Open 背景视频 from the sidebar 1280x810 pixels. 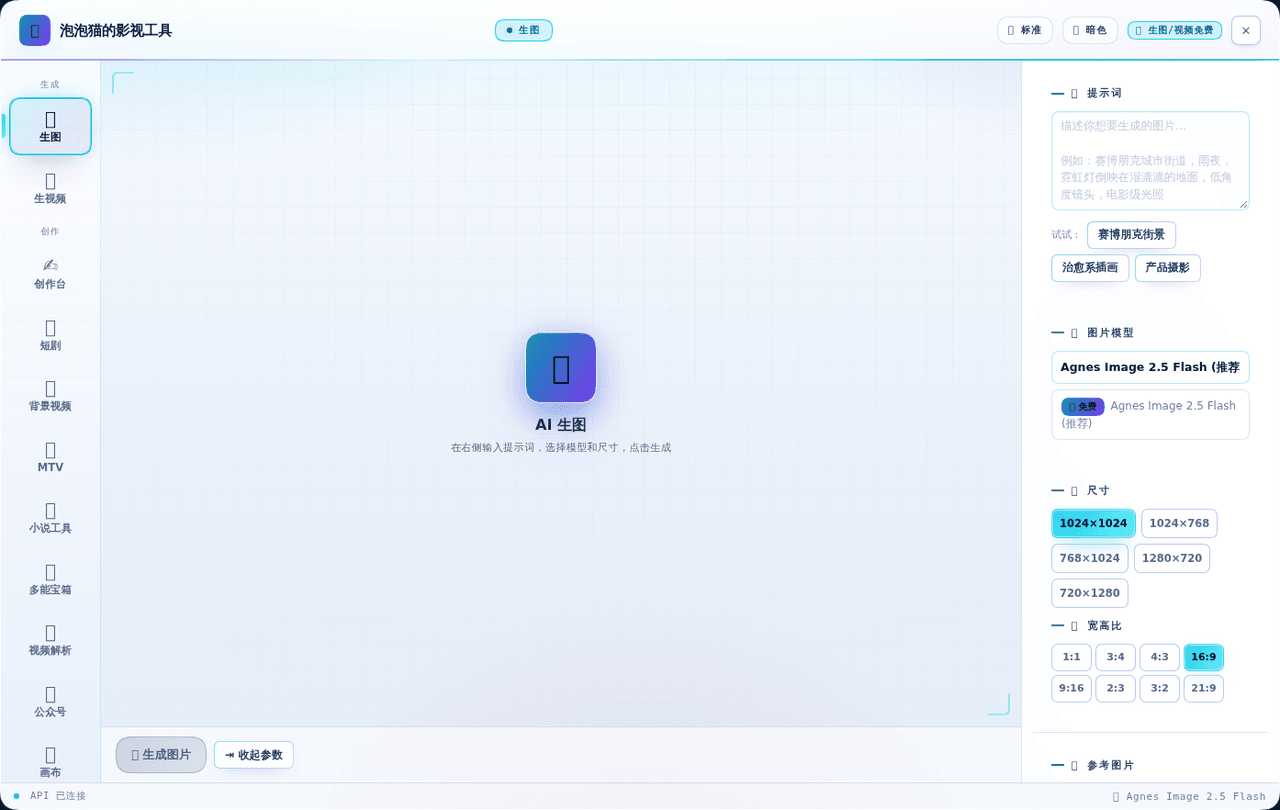click(x=50, y=395)
